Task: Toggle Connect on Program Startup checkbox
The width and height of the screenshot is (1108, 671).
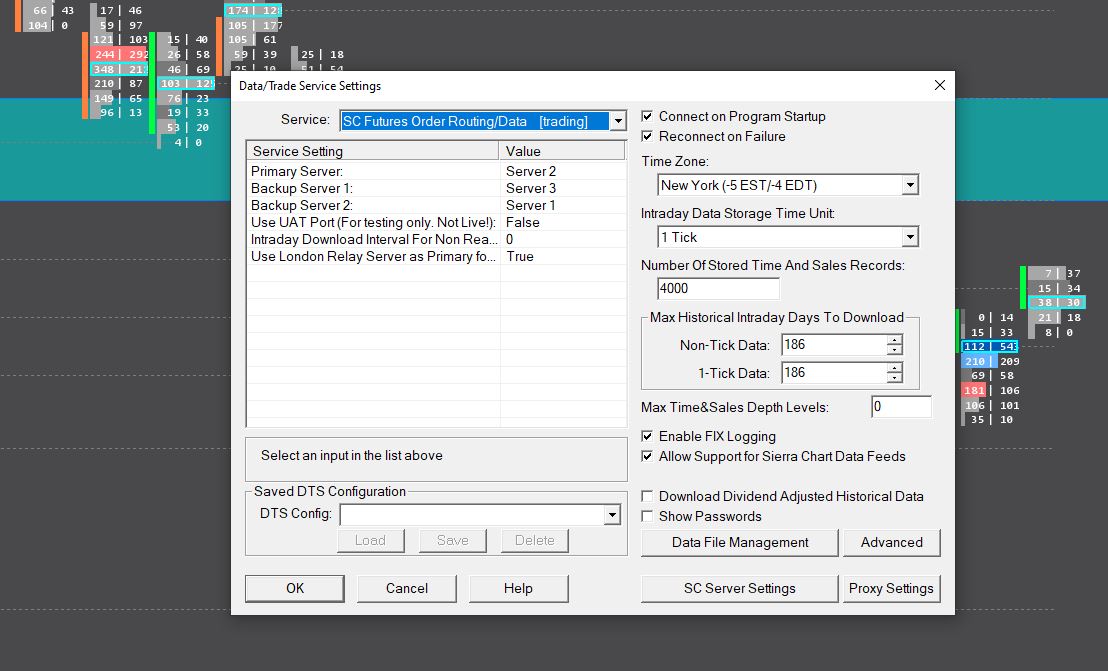Action: pos(647,116)
